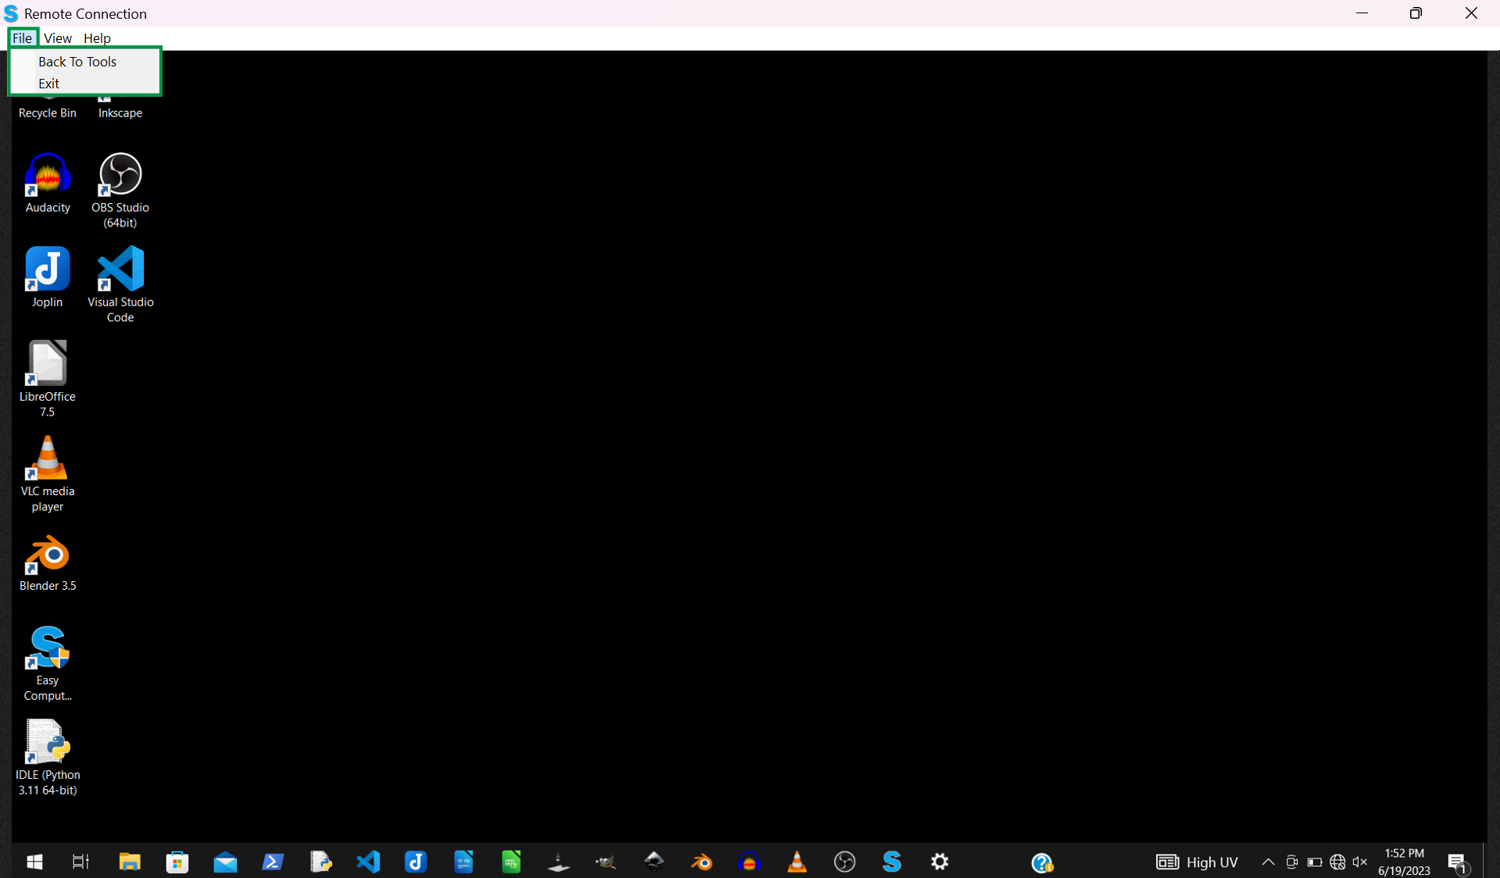Open notification center in taskbar
This screenshot has width=1500, height=878.
(x=1458, y=863)
